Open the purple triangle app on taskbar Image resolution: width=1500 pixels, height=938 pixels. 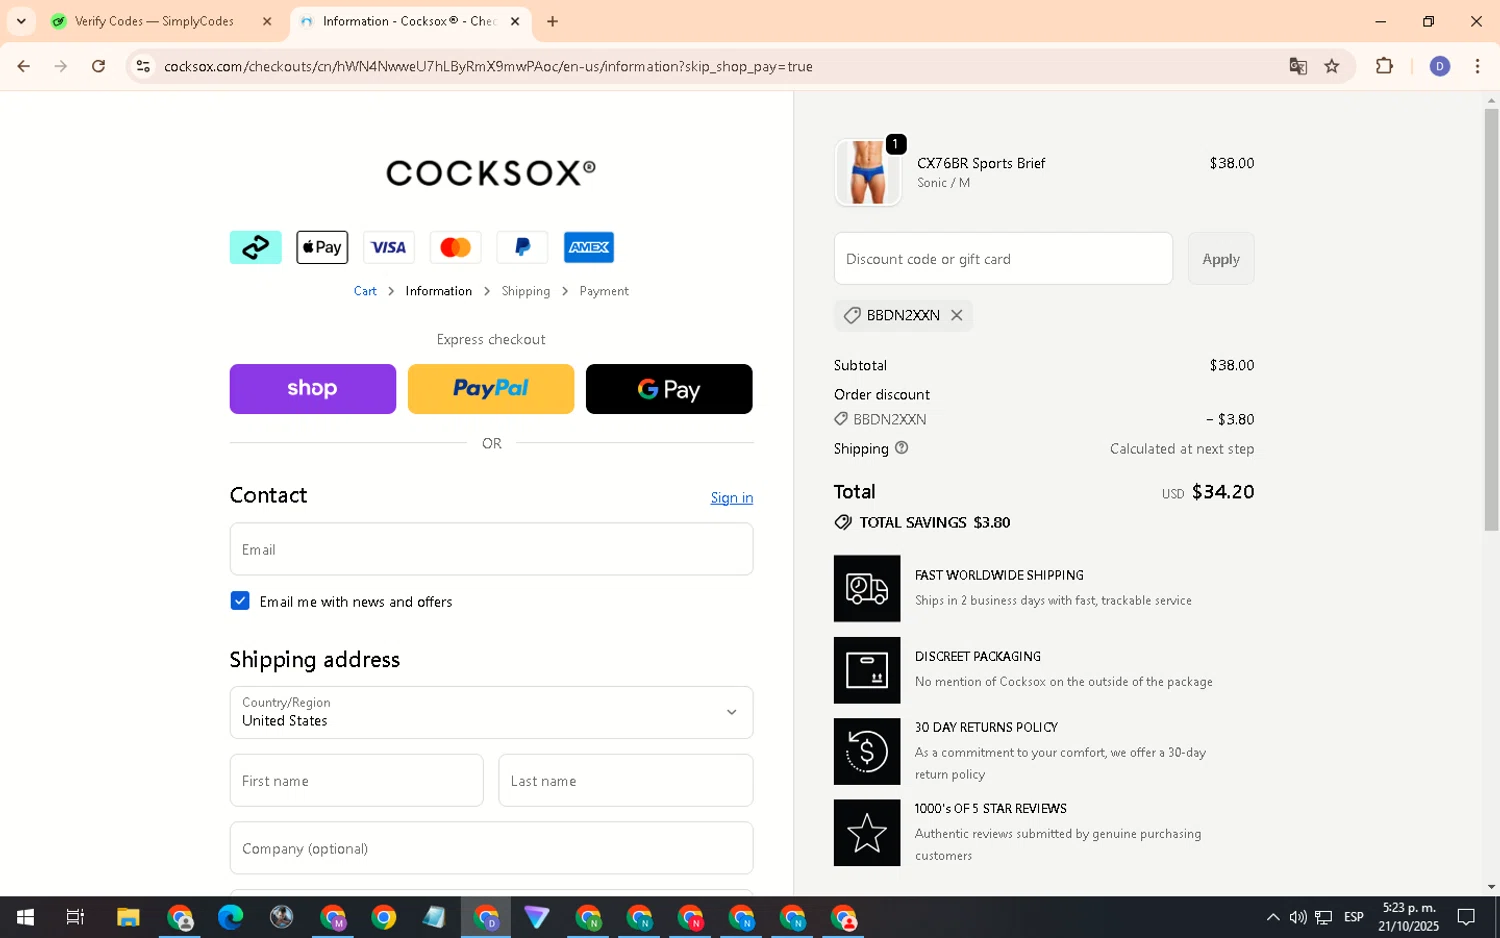pos(536,917)
